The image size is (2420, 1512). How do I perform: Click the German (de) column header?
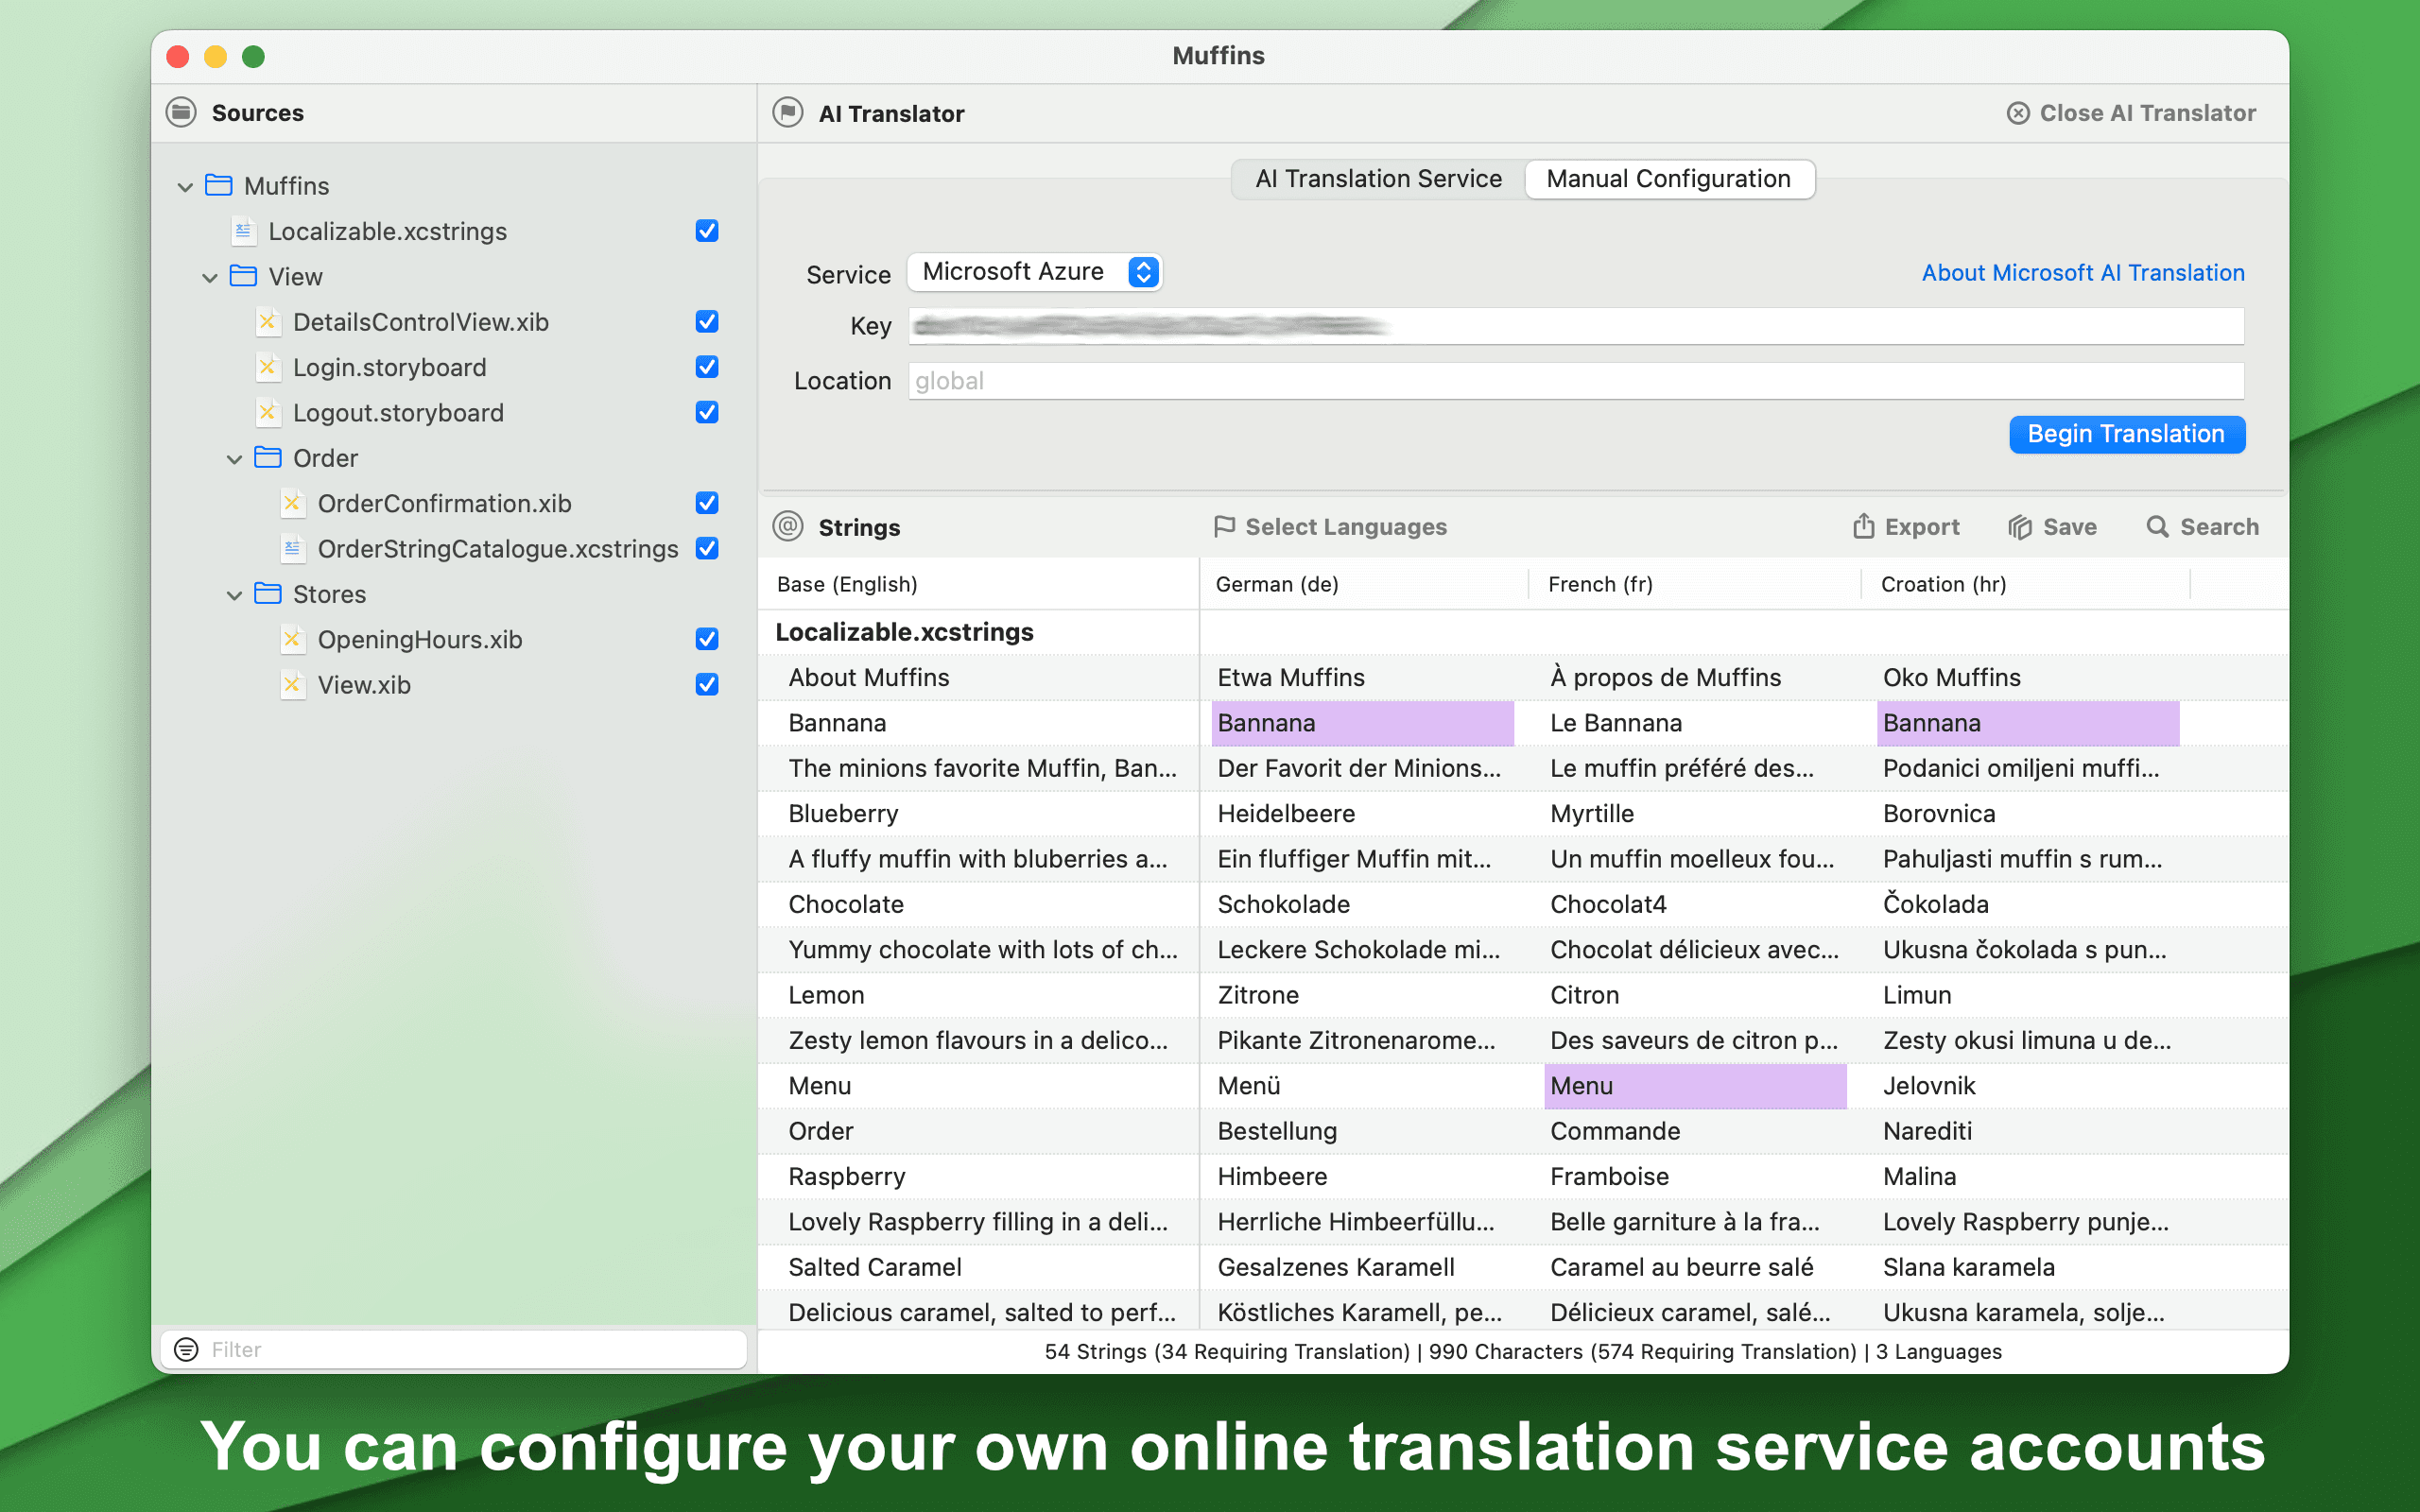(1364, 584)
